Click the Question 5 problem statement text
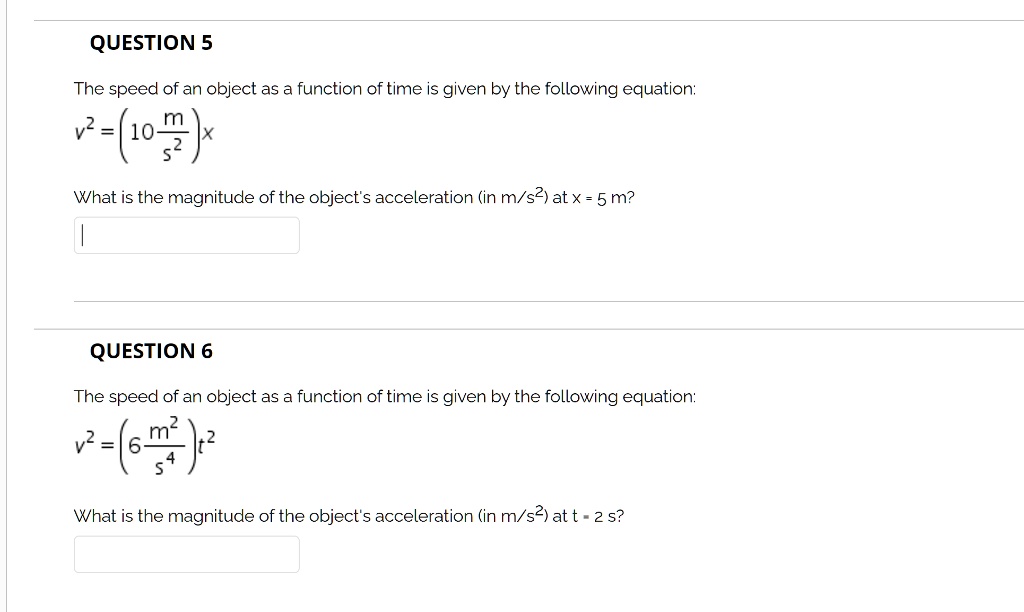Image resolution: width=1024 pixels, height=612 pixels. click(x=385, y=88)
